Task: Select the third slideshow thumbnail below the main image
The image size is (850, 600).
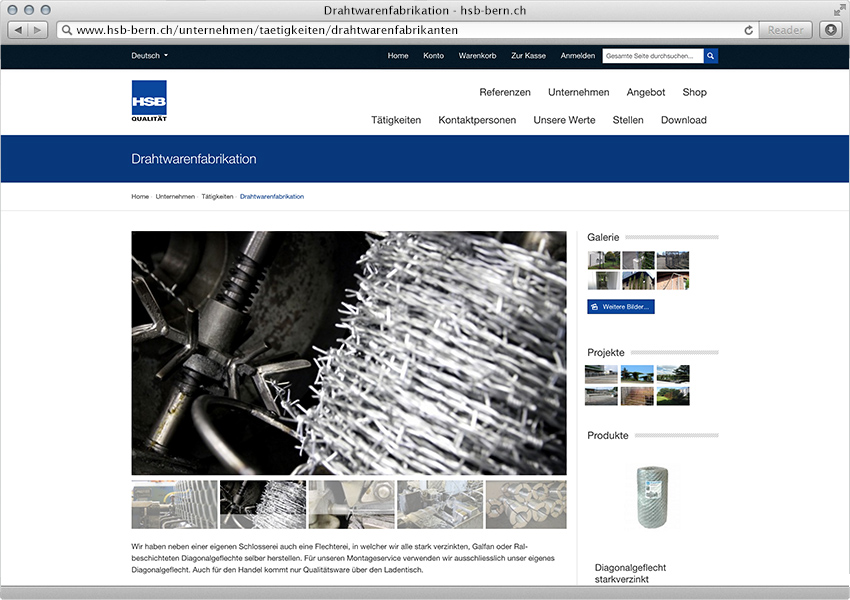Action: [352, 504]
